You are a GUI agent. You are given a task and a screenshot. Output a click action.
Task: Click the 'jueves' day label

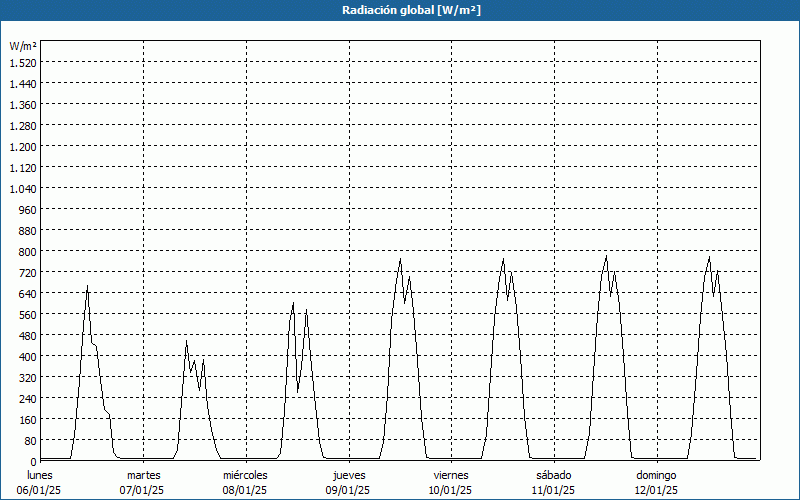click(x=349, y=475)
